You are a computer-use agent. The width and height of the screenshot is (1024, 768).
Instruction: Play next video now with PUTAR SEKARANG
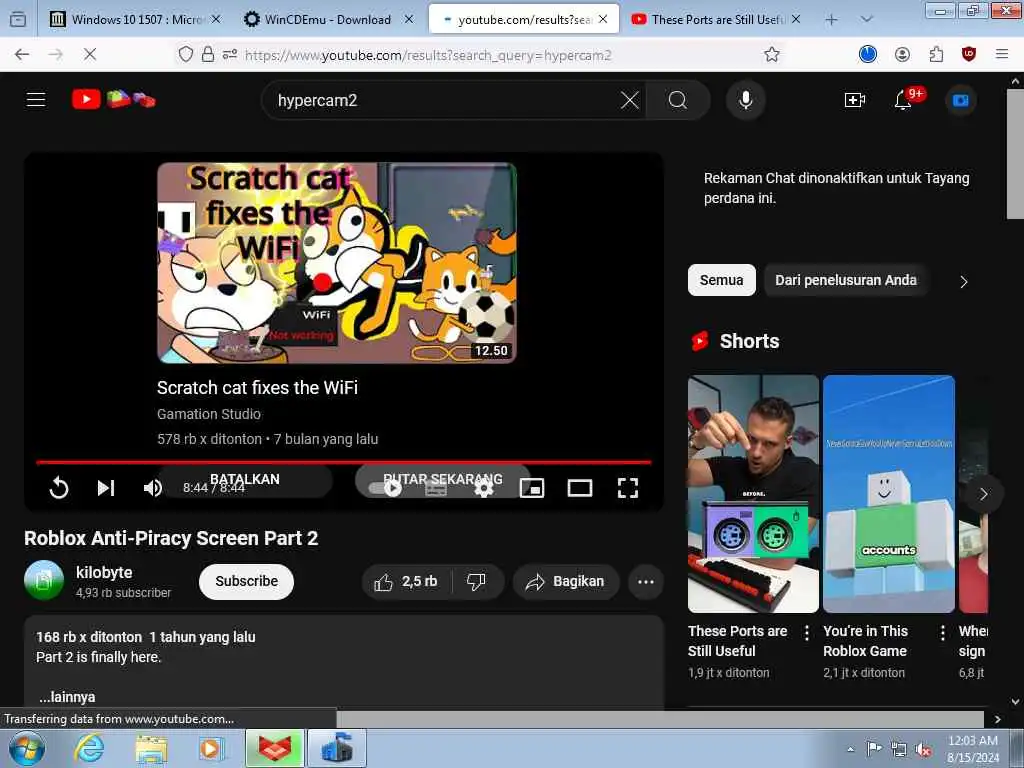click(443, 479)
